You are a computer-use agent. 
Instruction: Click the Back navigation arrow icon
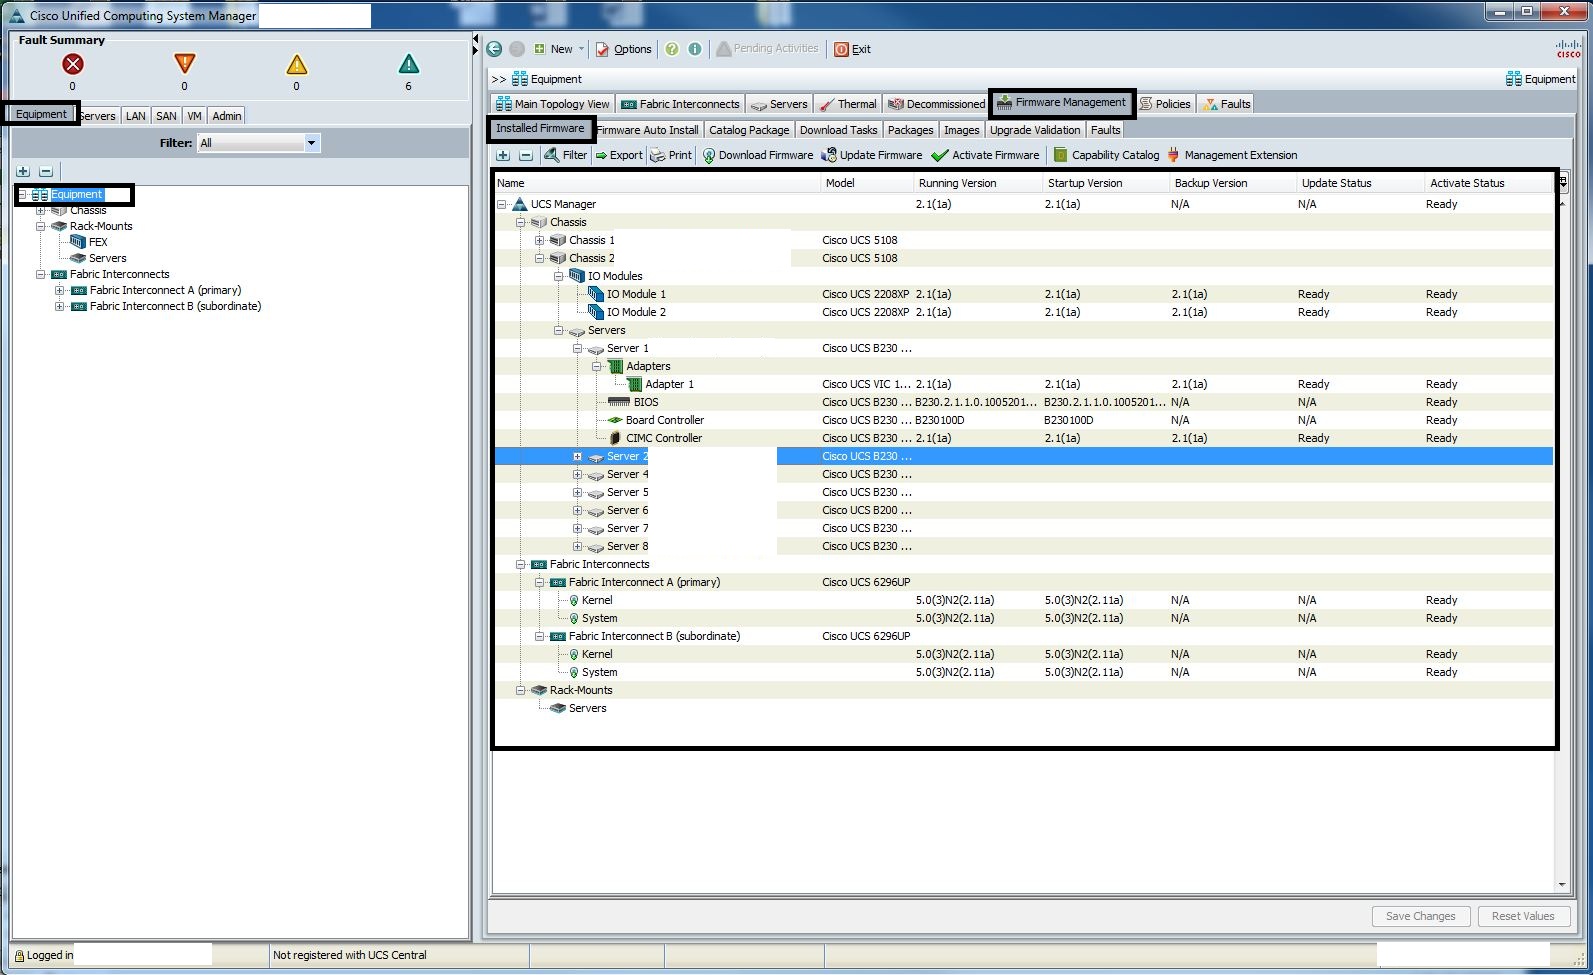[x=494, y=49]
